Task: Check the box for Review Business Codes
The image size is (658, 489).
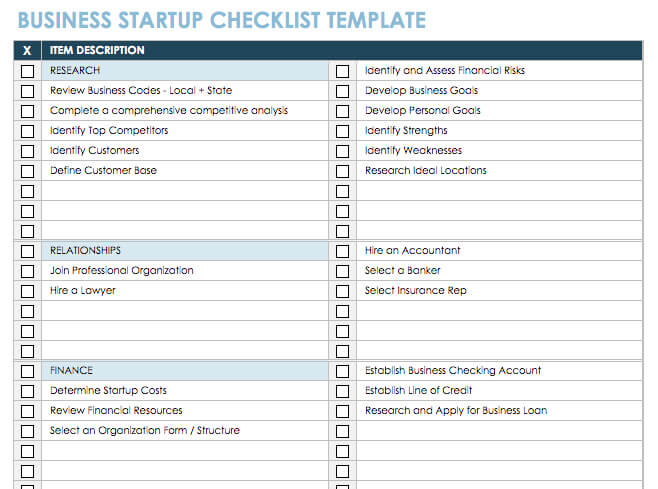Action: pos(27,91)
